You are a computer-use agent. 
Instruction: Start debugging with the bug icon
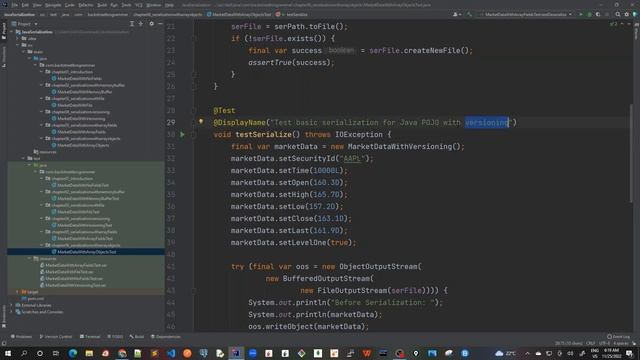click(589, 14)
